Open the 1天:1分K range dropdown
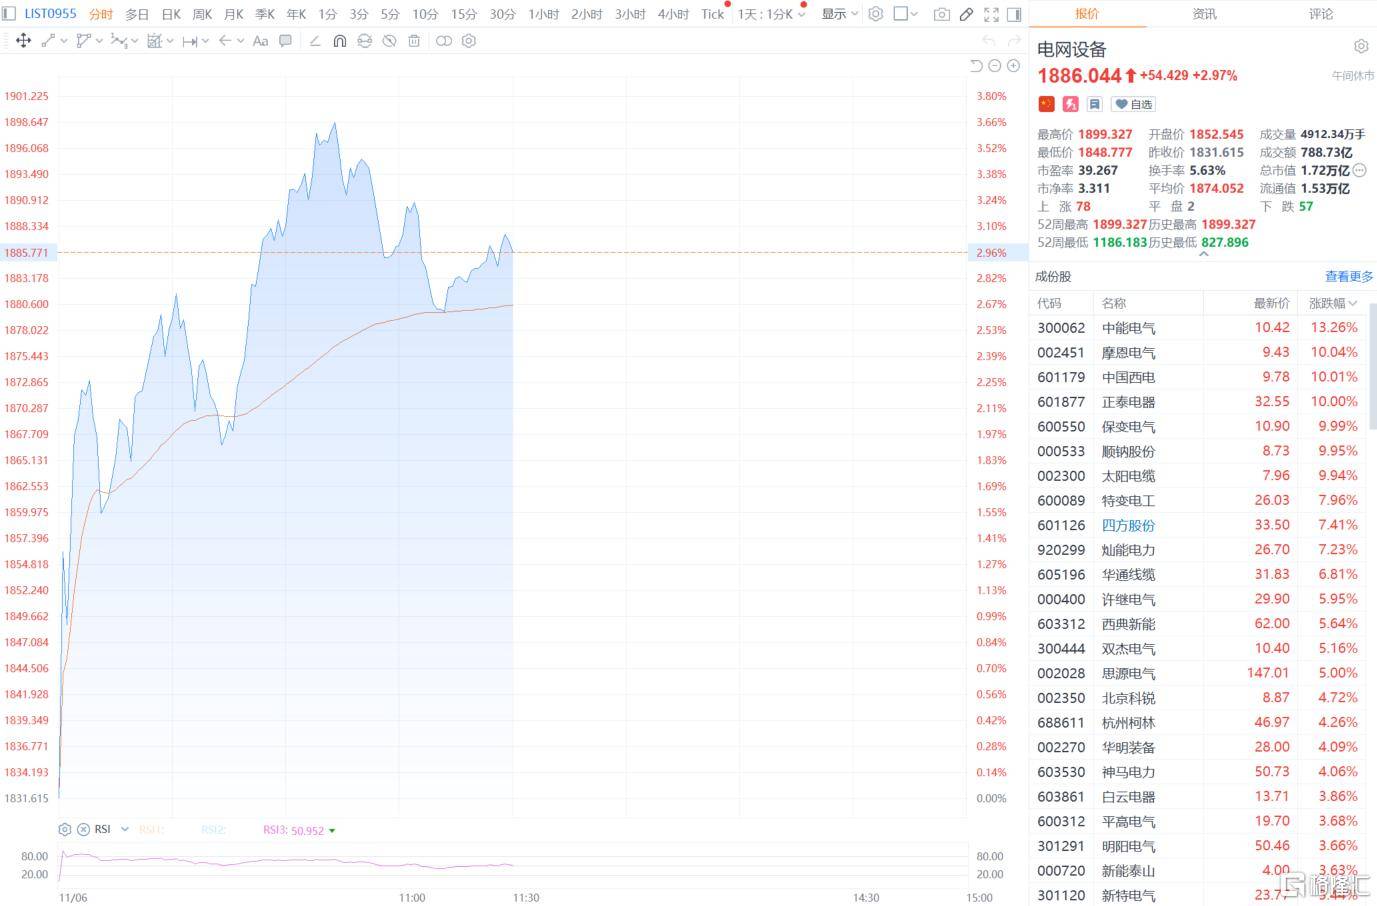The width and height of the screenshot is (1377, 906). 772,14
